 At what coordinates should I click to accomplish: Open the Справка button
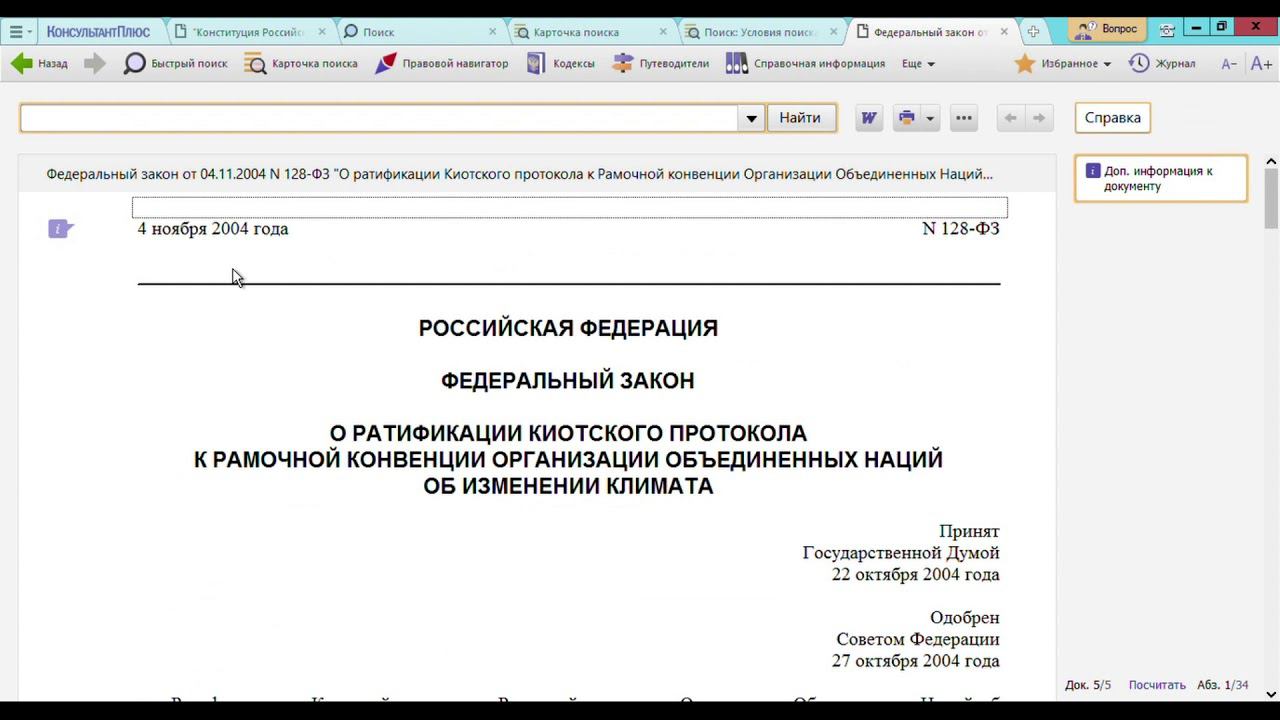[x=1112, y=118]
